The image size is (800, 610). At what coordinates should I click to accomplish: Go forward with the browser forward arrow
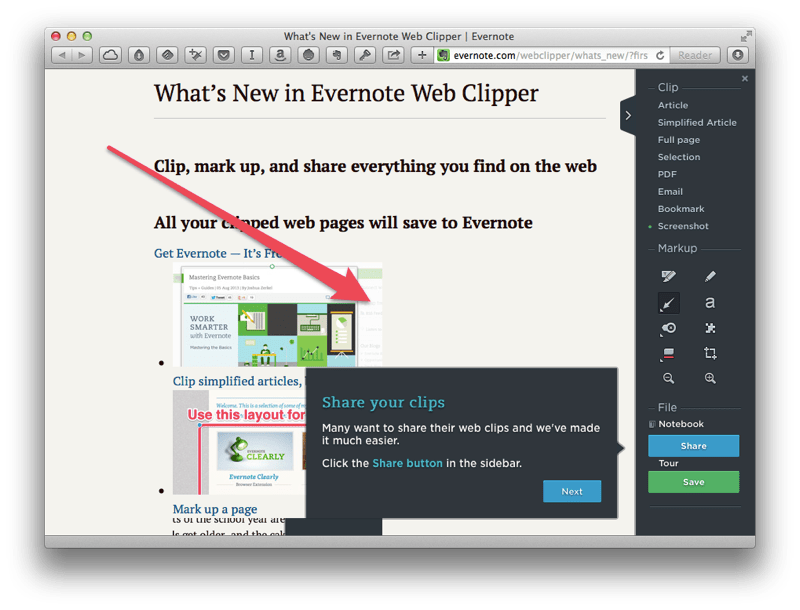(82, 55)
